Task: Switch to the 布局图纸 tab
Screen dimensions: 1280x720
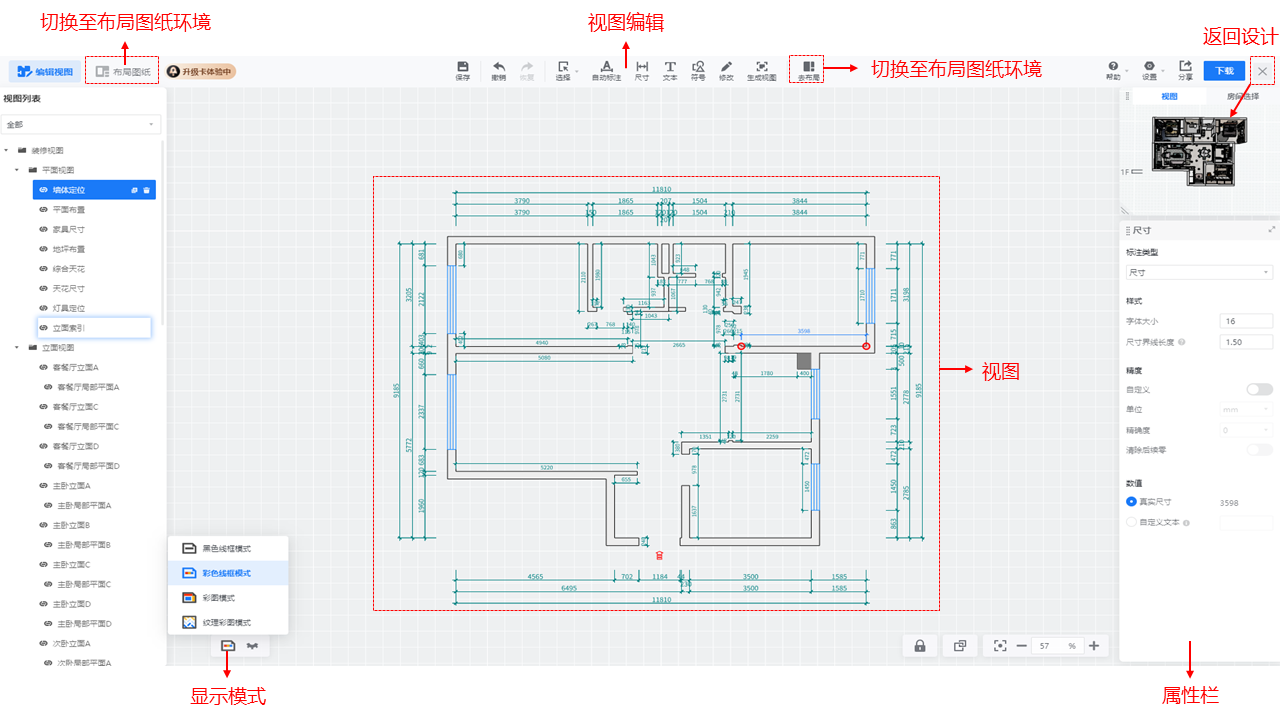Action: [x=122, y=71]
